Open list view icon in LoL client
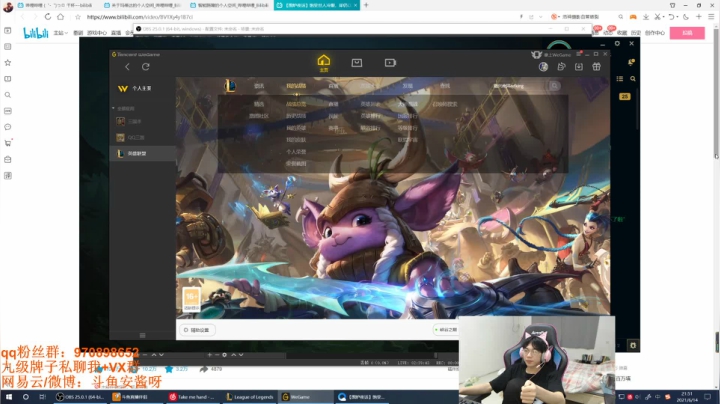This screenshot has height=404, width=720. point(619,79)
